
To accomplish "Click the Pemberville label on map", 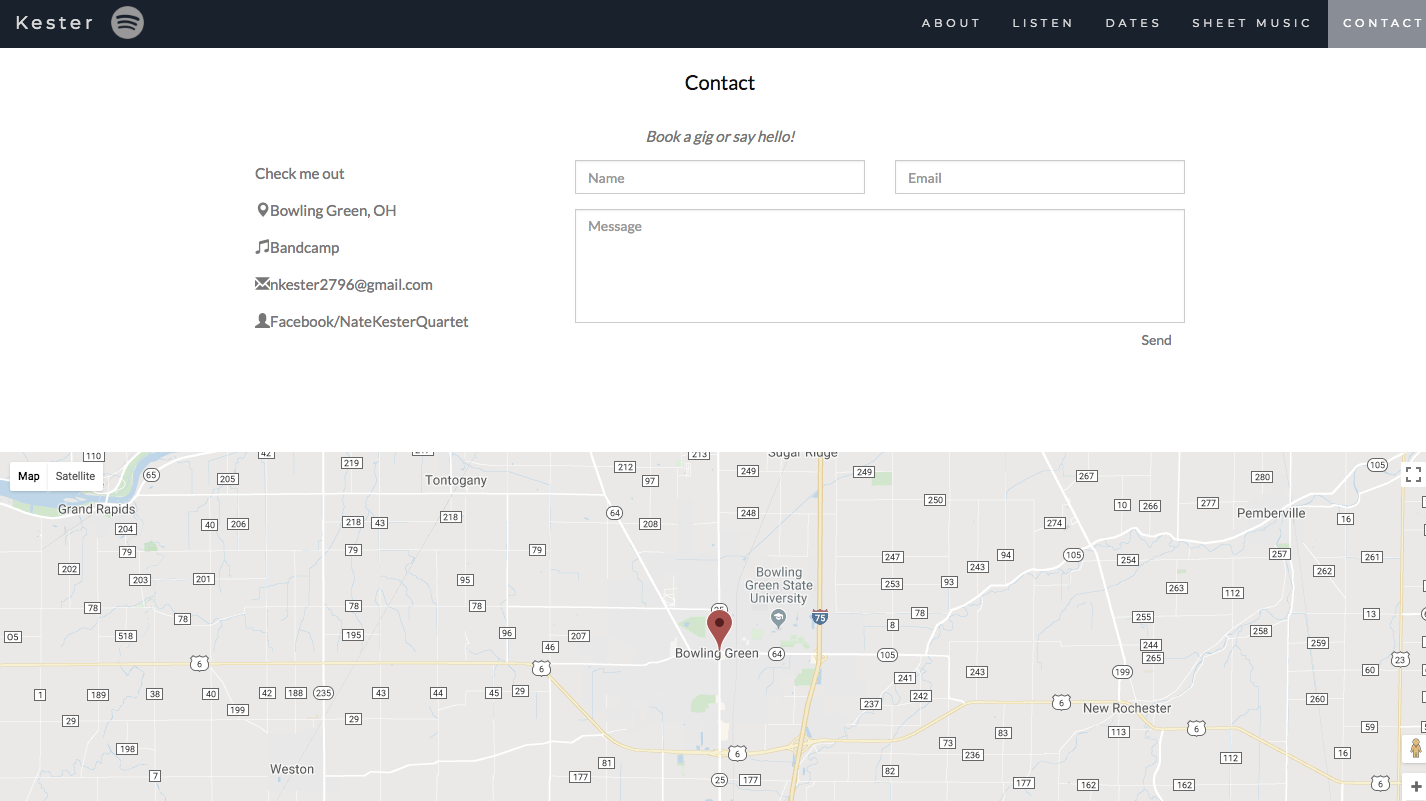I will point(1271,513).
